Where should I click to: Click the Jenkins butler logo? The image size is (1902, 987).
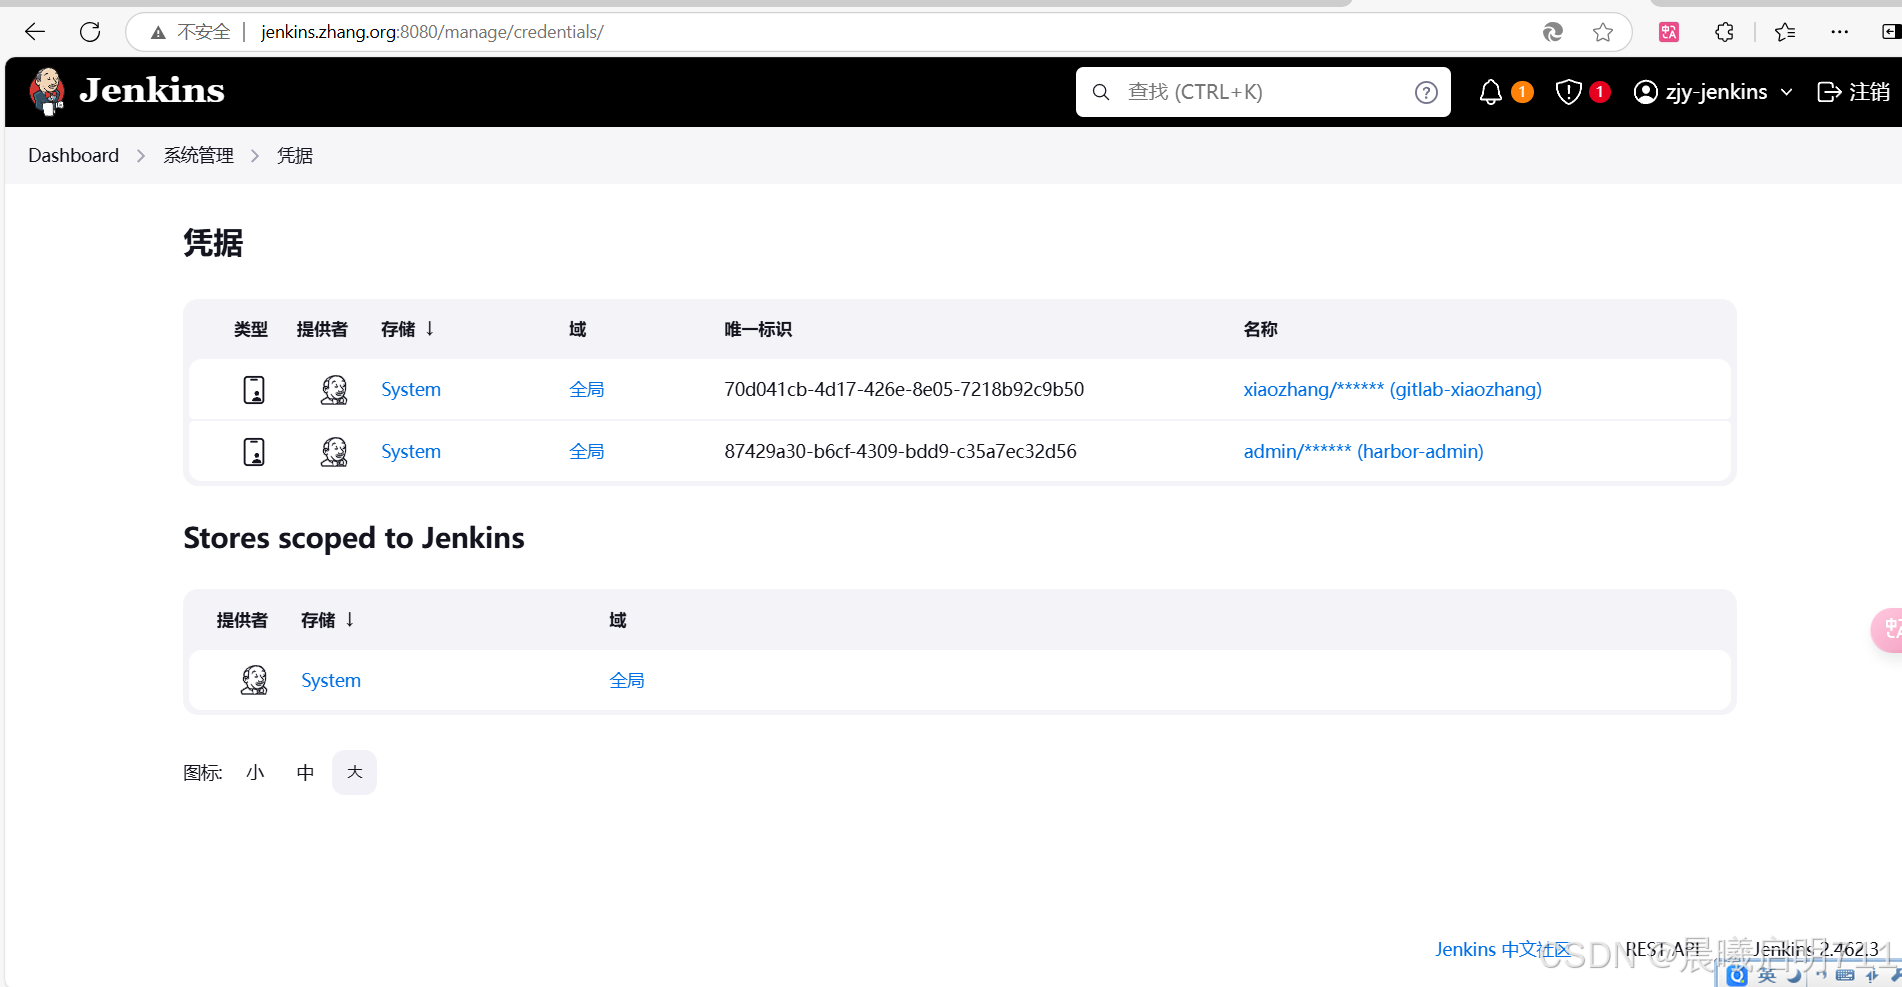47,92
